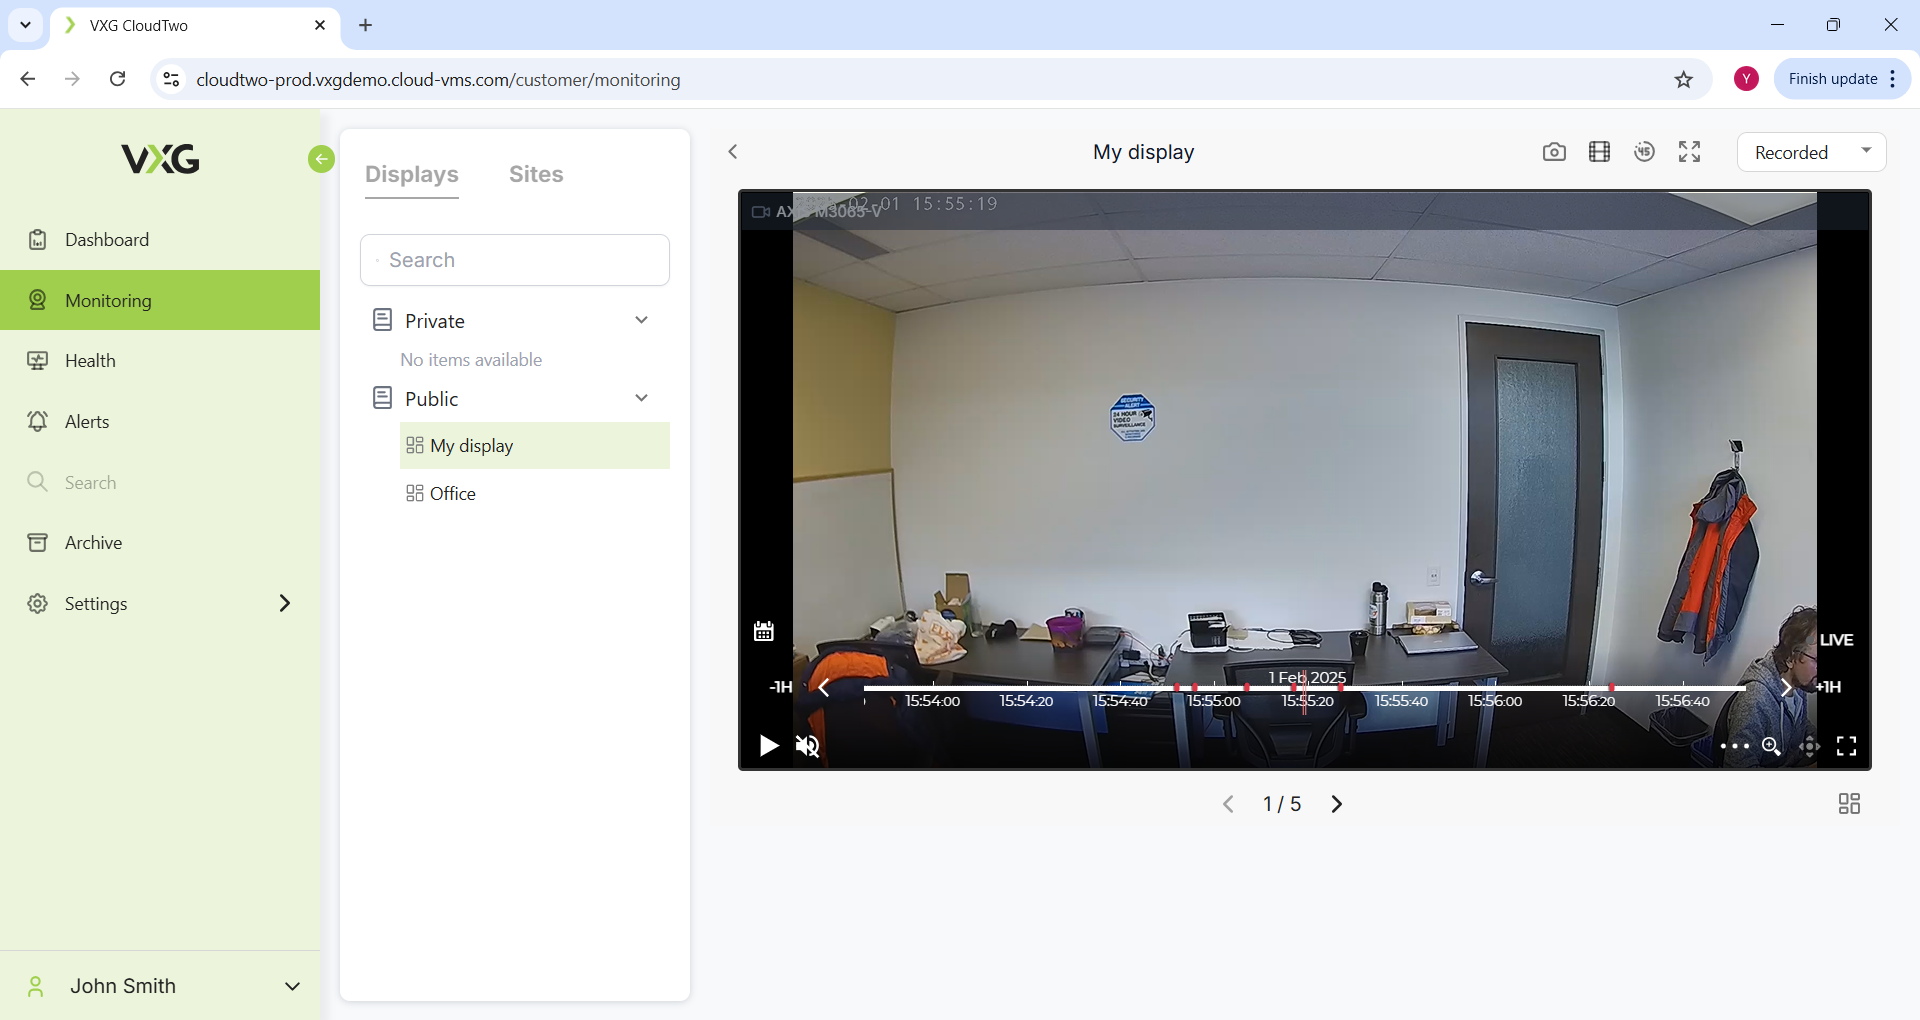The width and height of the screenshot is (1920, 1020).
Task: Click the displays Search input field
Action: tap(515, 260)
